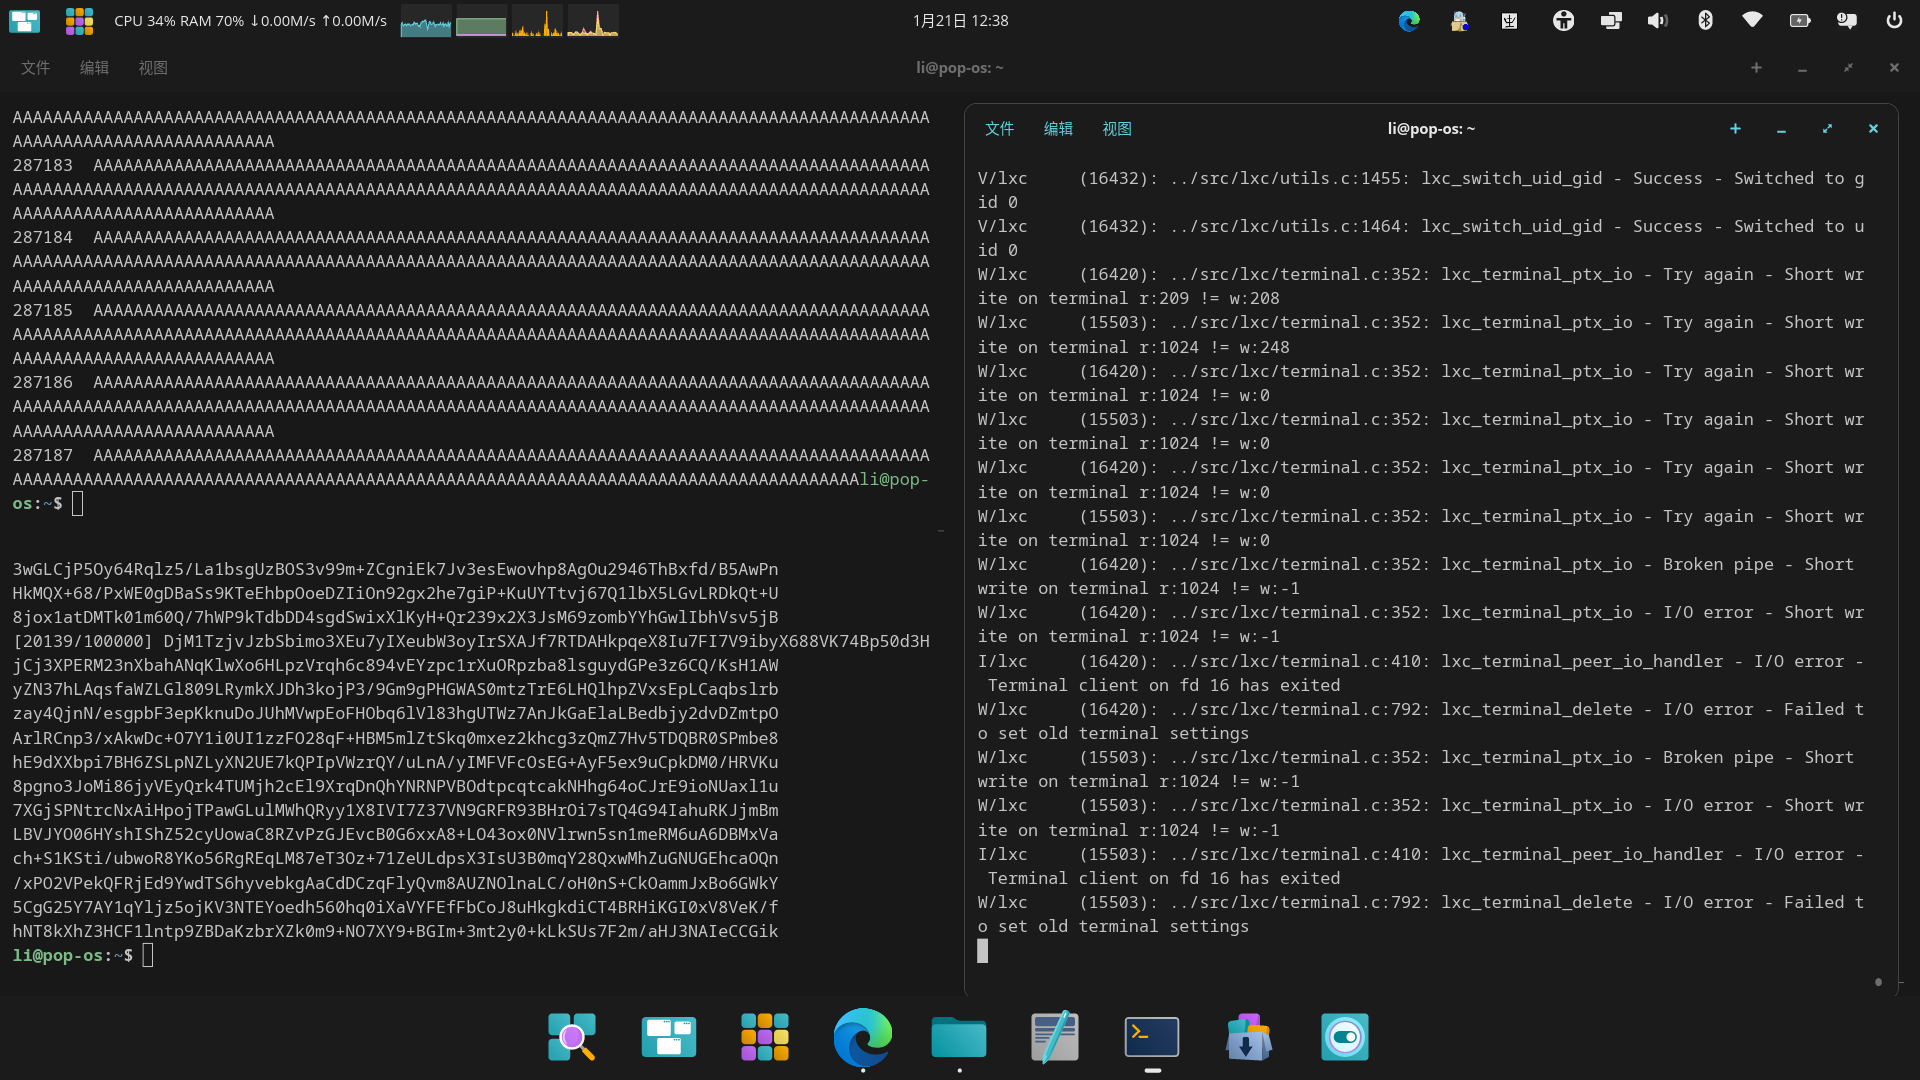The height and width of the screenshot is (1080, 1920).
Task: Show workspaces overview from dock
Action: coord(668,1037)
